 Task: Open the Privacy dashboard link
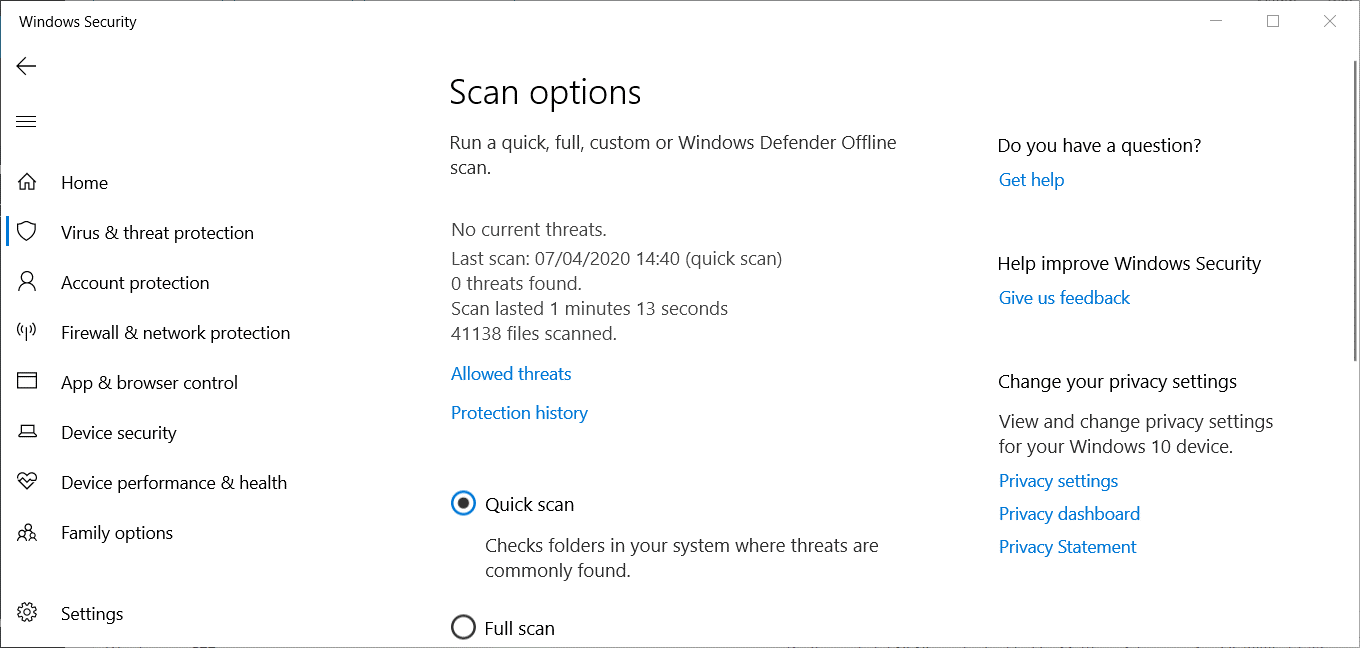(x=1069, y=513)
